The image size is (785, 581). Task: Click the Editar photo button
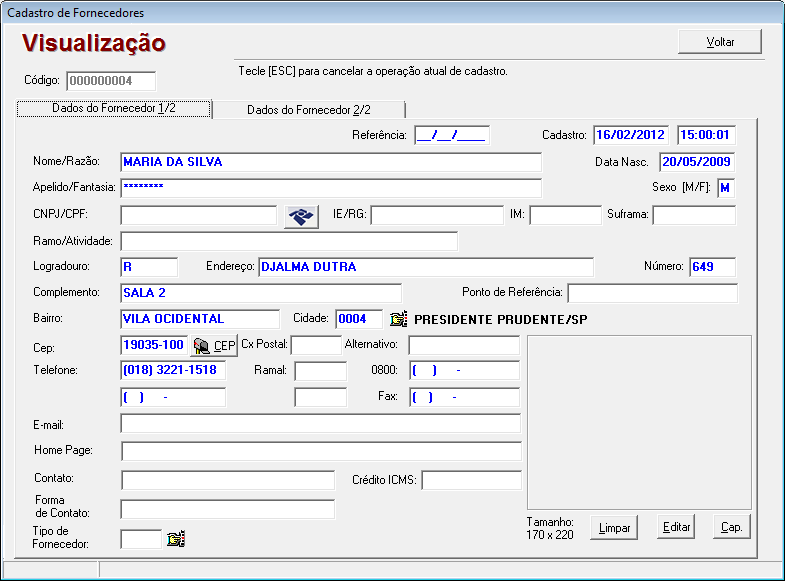[x=676, y=527]
